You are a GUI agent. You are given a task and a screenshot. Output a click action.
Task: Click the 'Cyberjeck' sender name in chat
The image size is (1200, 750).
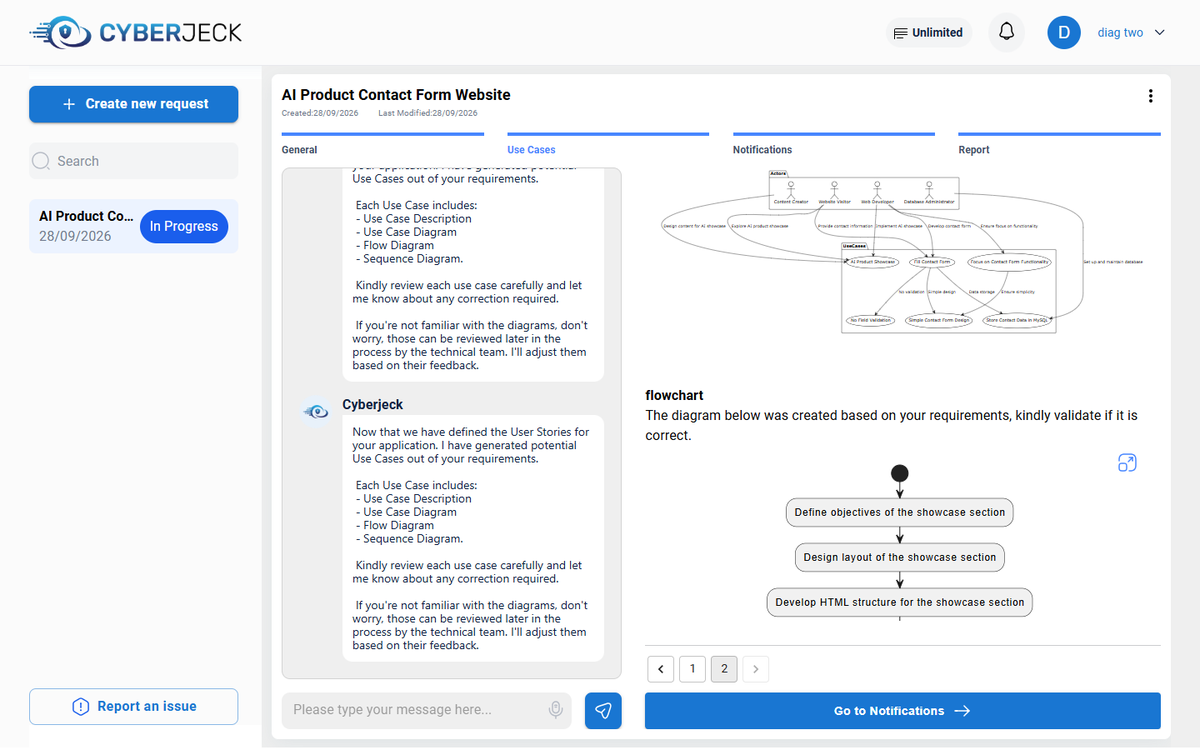click(x=373, y=405)
